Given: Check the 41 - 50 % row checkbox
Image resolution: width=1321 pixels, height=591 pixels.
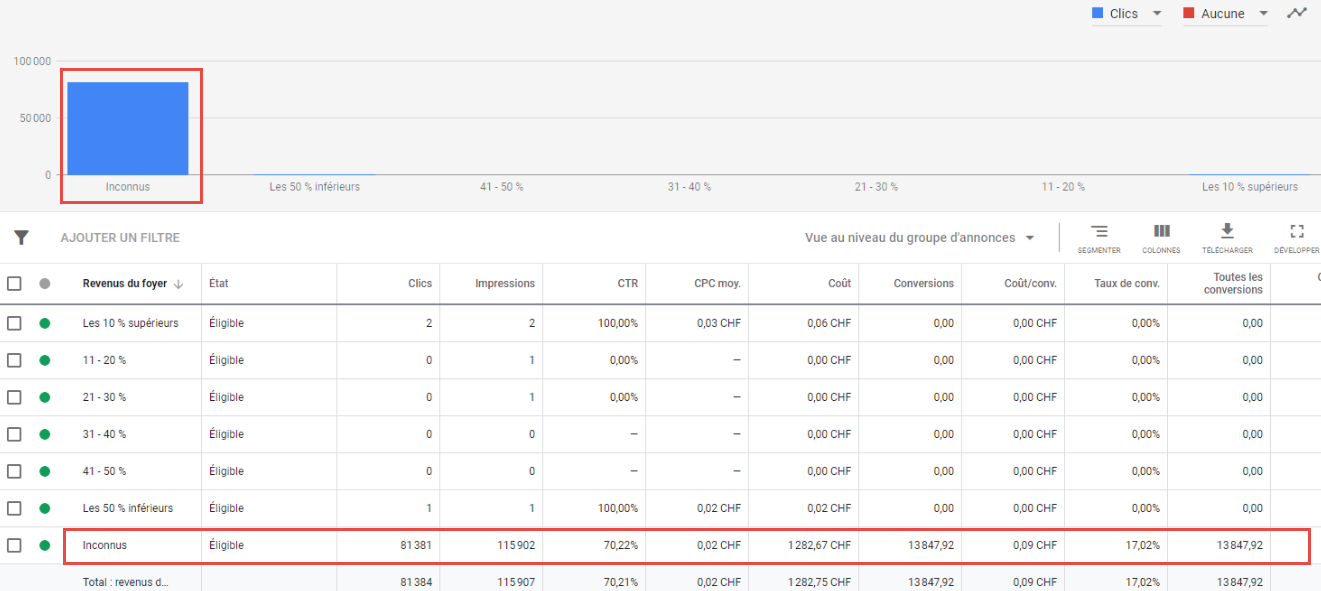Looking at the screenshot, I should (x=14, y=471).
